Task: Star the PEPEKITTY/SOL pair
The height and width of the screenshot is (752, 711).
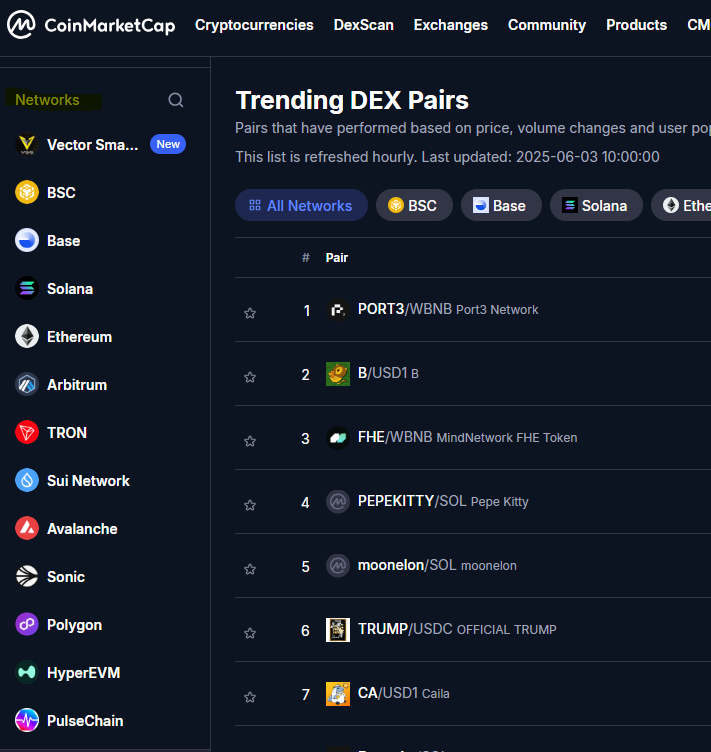Action: (250, 505)
